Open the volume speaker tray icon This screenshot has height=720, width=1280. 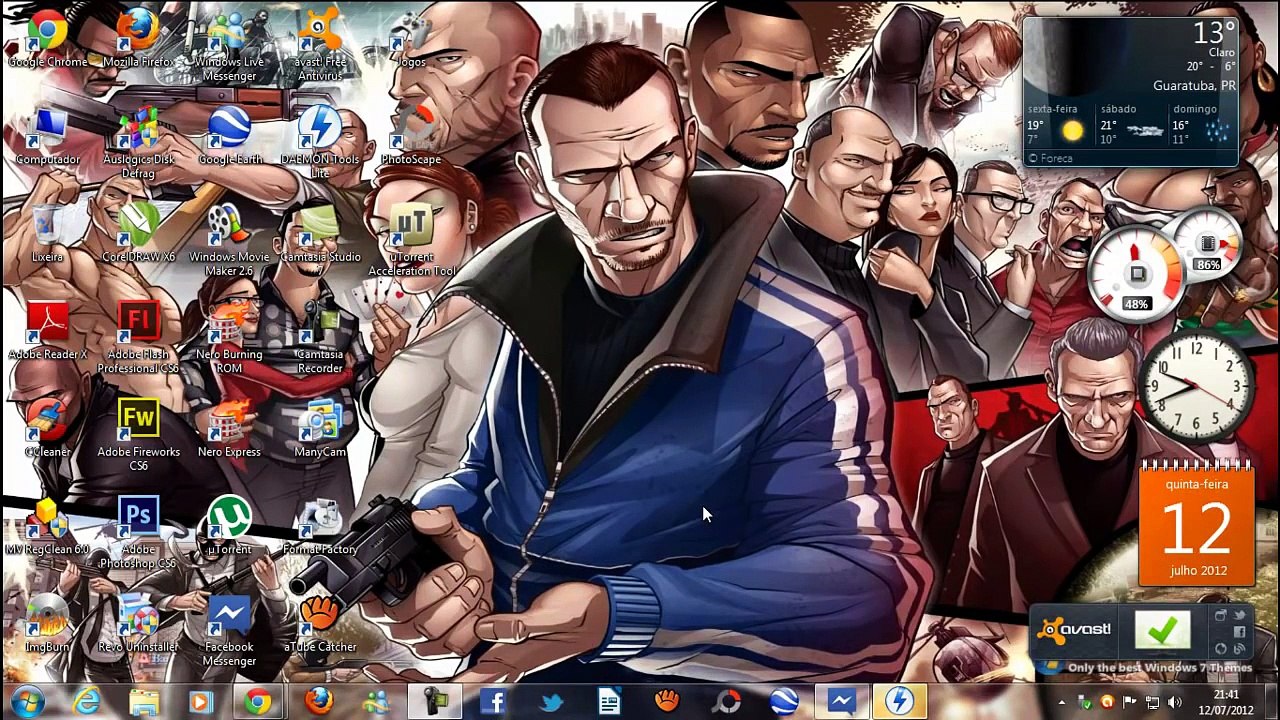click(1174, 703)
